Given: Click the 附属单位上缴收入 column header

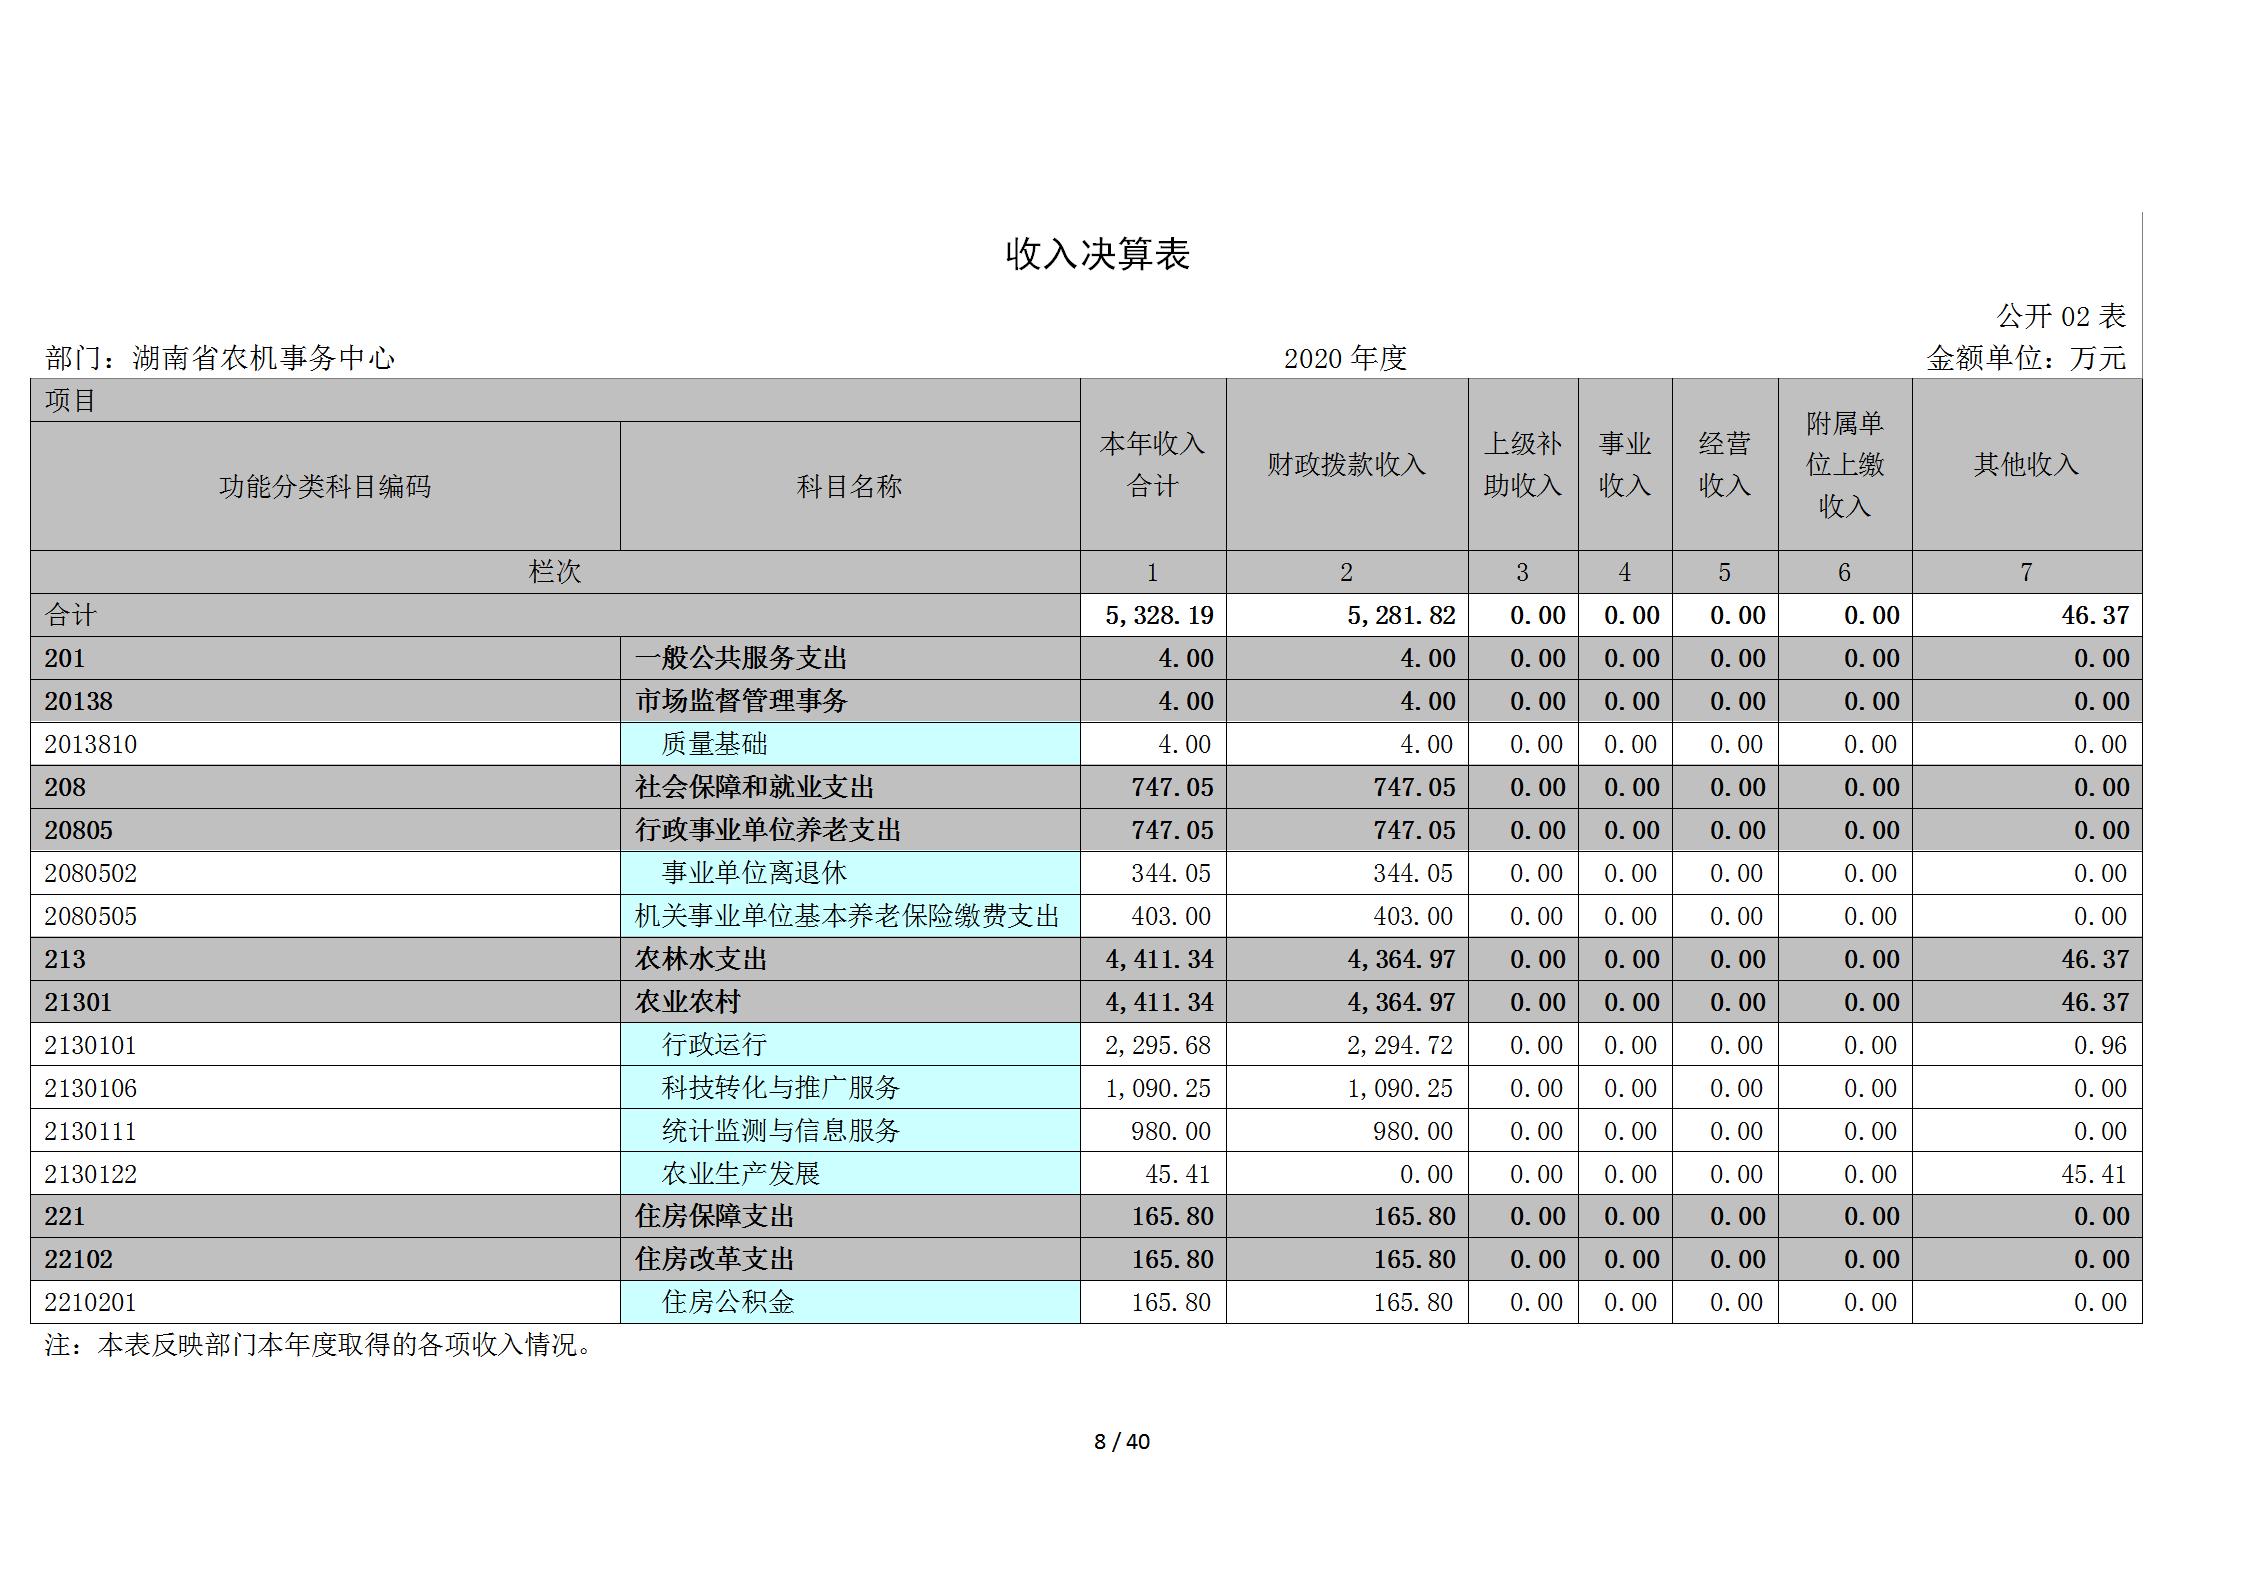Looking at the screenshot, I should point(1845,465).
